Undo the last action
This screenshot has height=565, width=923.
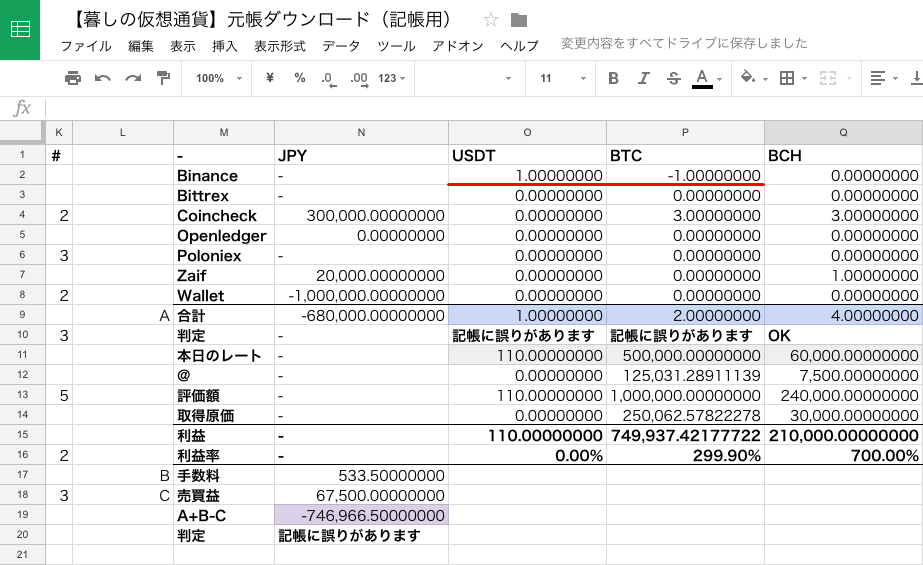(103, 78)
